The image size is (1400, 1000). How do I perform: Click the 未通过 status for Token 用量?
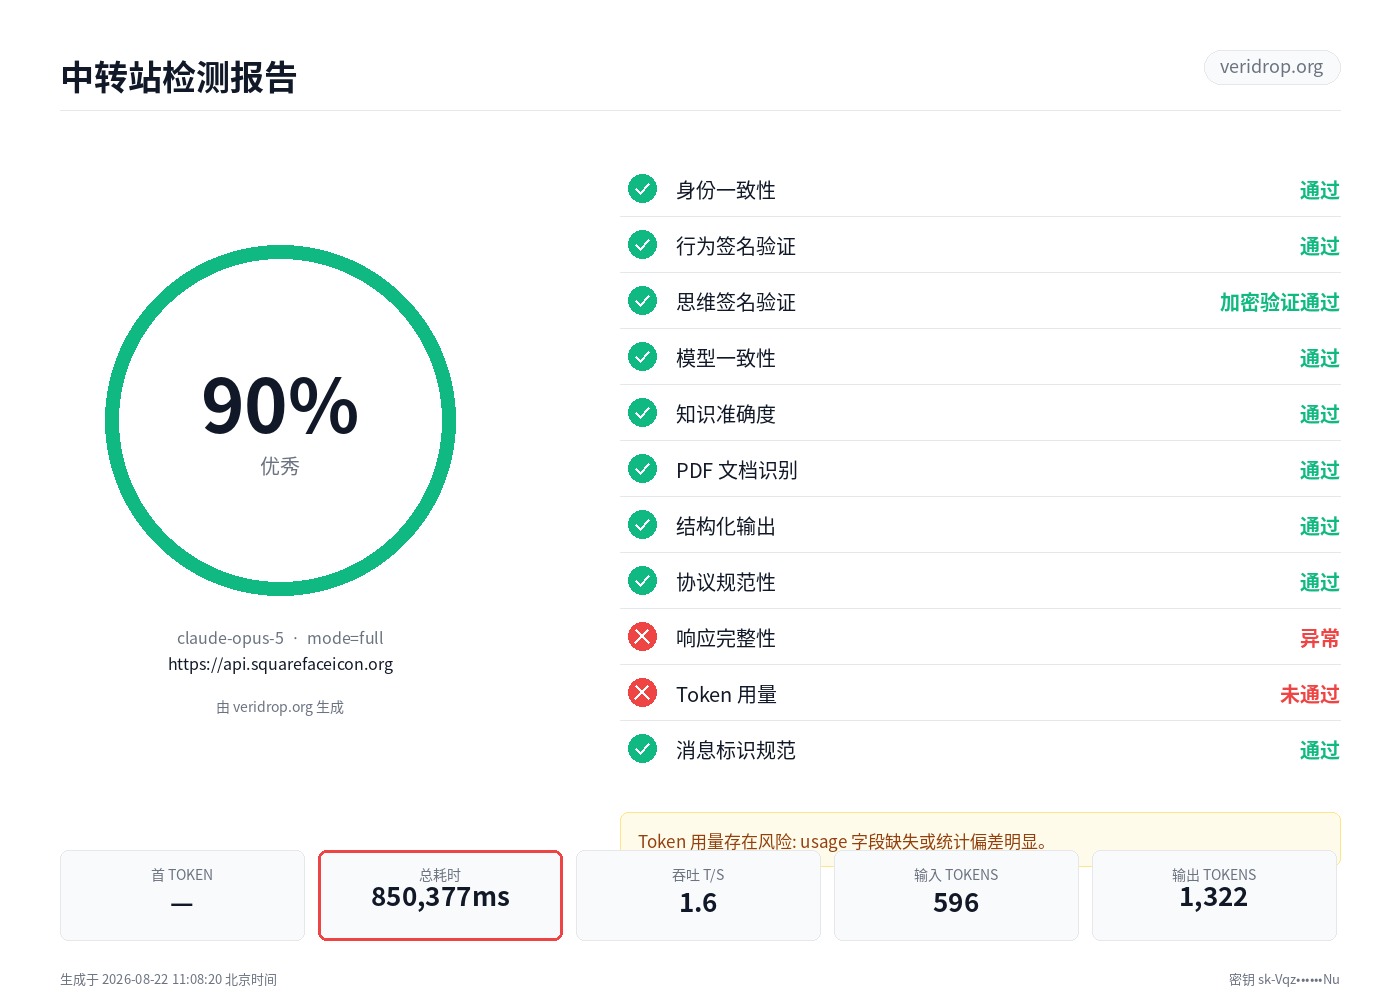coord(1309,694)
